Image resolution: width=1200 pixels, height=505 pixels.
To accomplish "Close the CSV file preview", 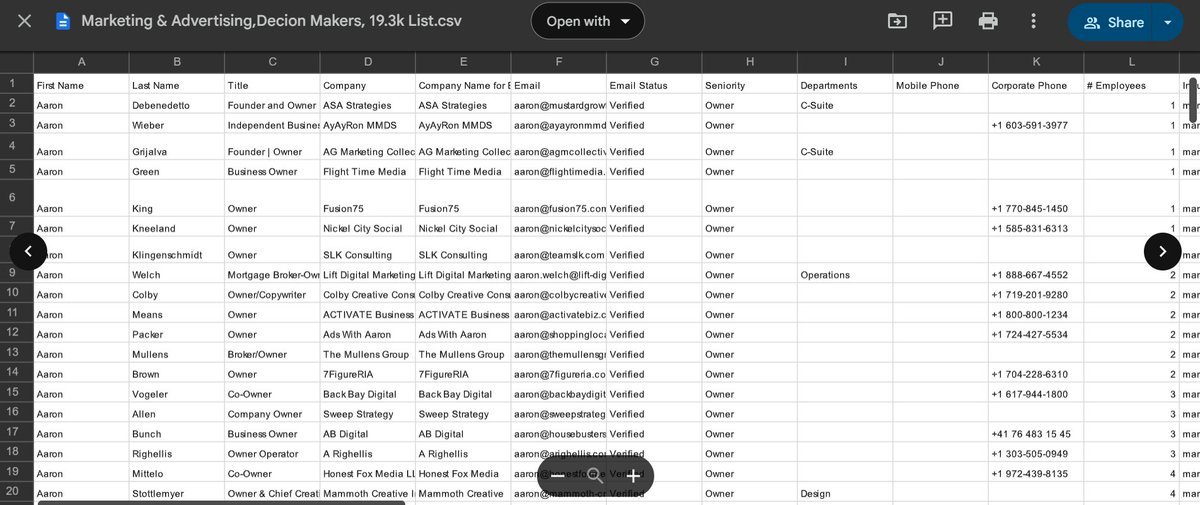I will click(x=25, y=21).
